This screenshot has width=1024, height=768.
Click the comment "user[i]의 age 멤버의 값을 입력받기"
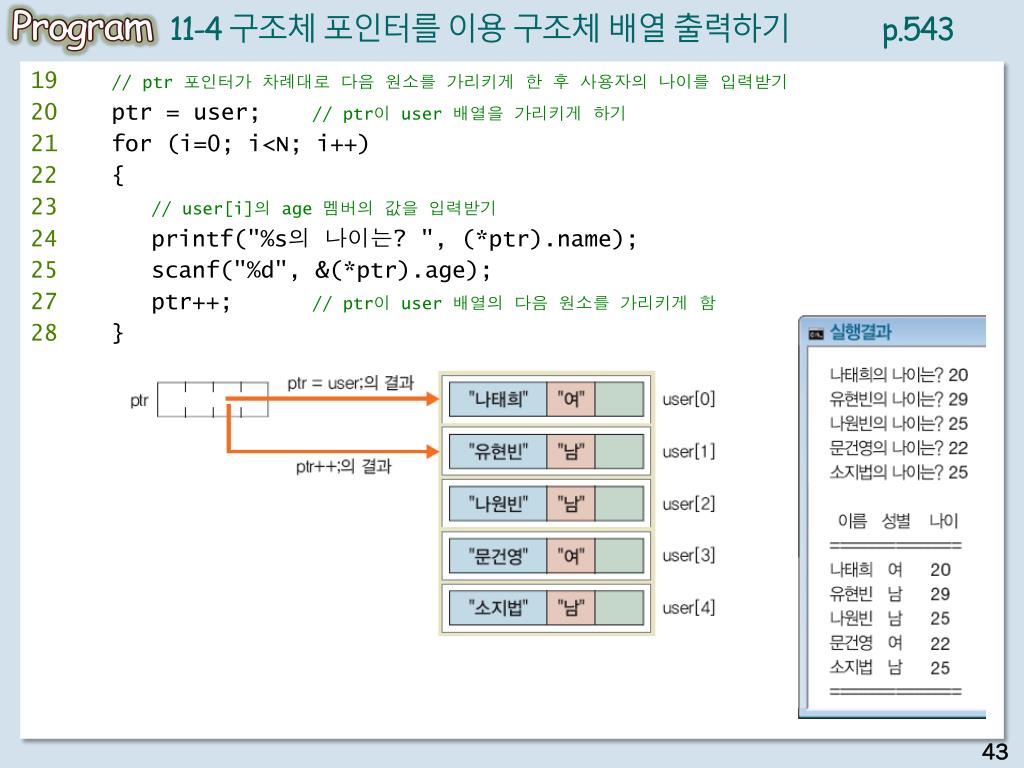323,208
